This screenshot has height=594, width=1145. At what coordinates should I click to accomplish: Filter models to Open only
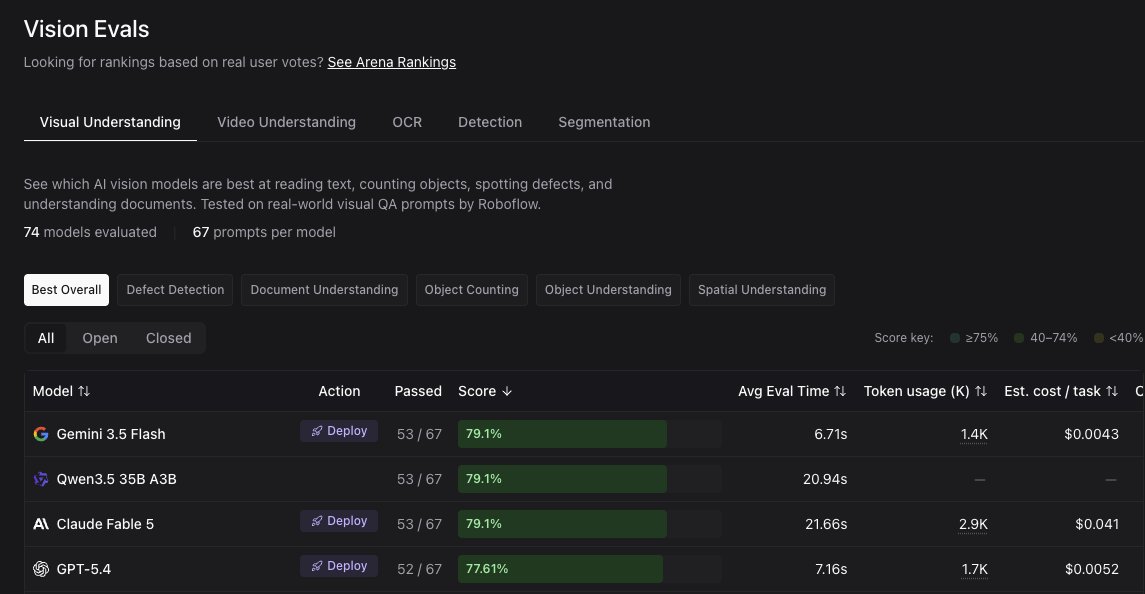point(100,338)
